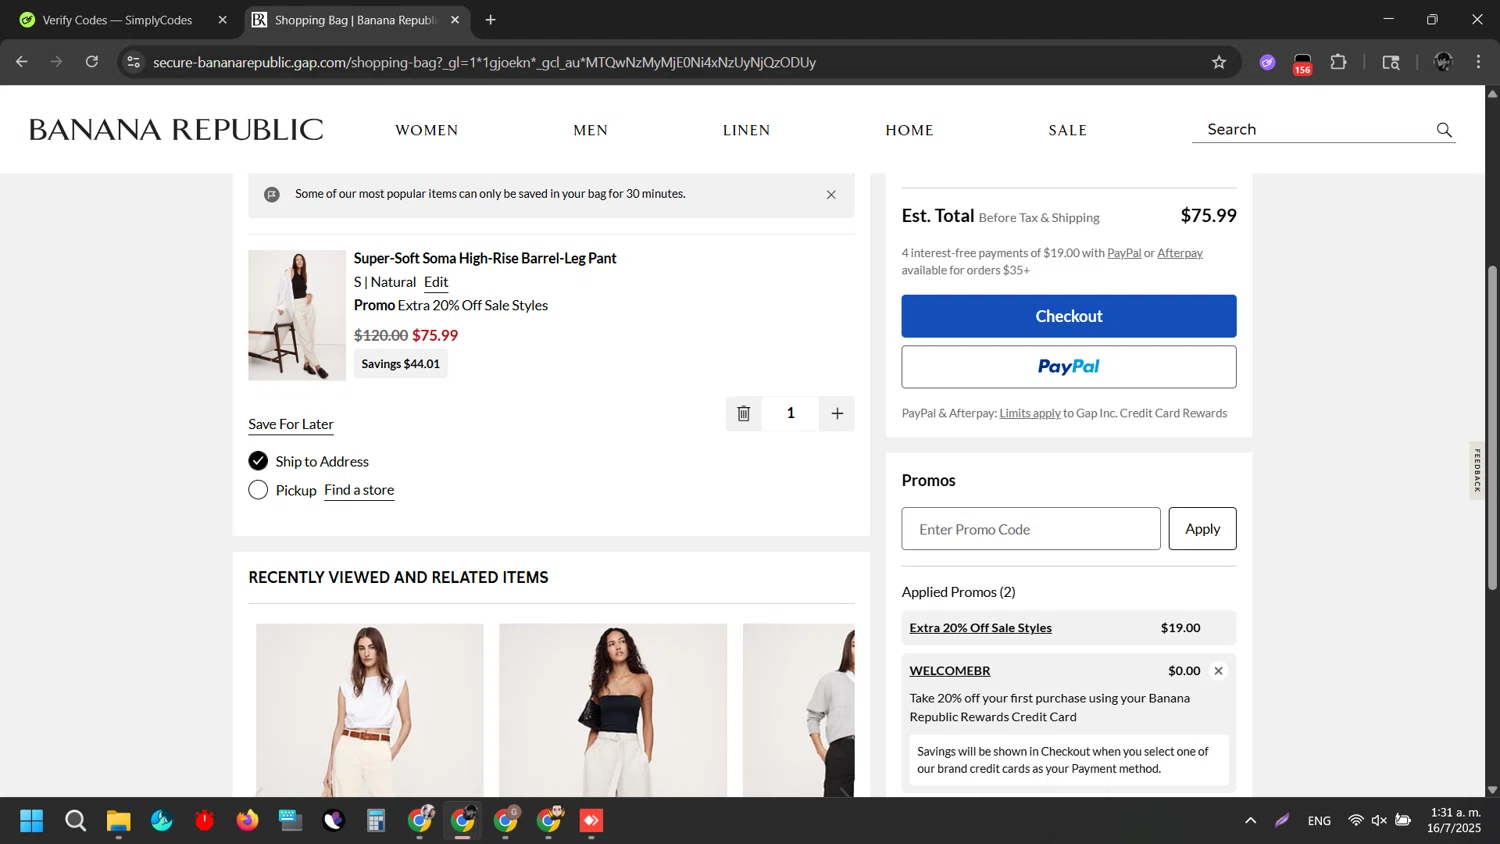Image resolution: width=1500 pixels, height=844 pixels.
Task: Go back with browser back arrow
Action: [x=21, y=62]
